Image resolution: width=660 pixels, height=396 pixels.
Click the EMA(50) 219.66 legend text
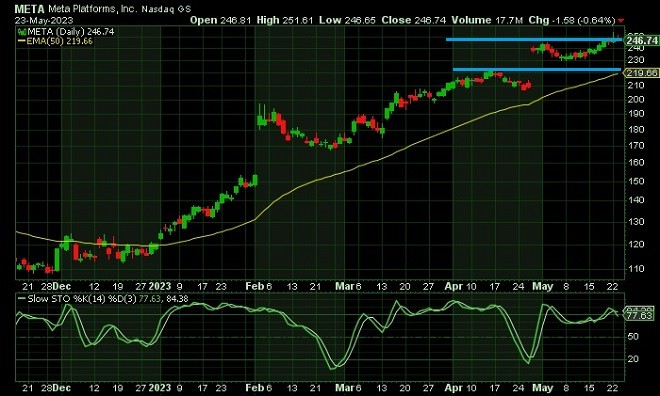click(x=59, y=41)
